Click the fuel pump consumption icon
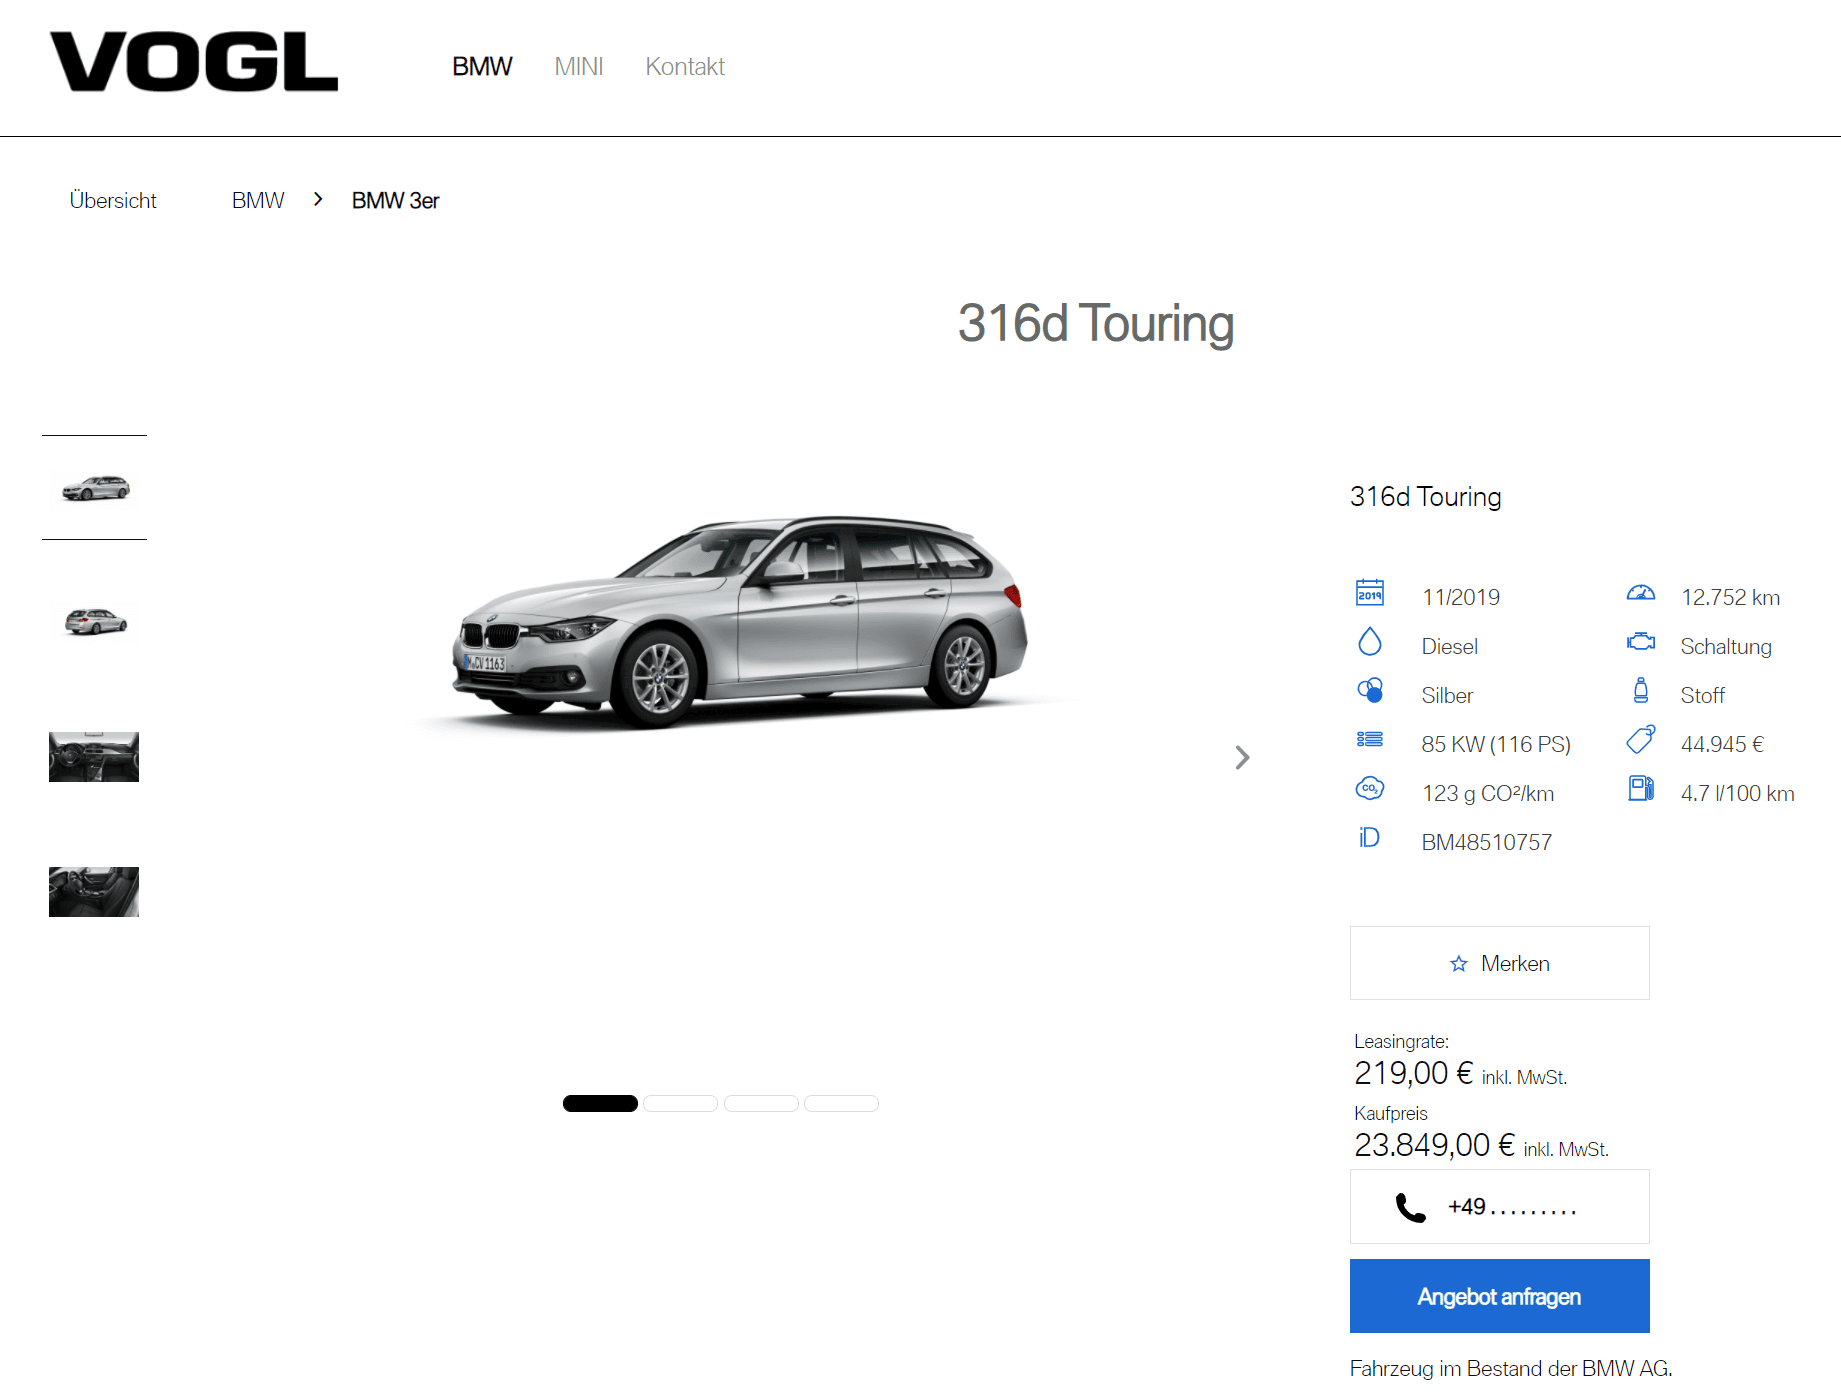The width and height of the screenshot is (1841, 1399). (x=1640, y=789)
